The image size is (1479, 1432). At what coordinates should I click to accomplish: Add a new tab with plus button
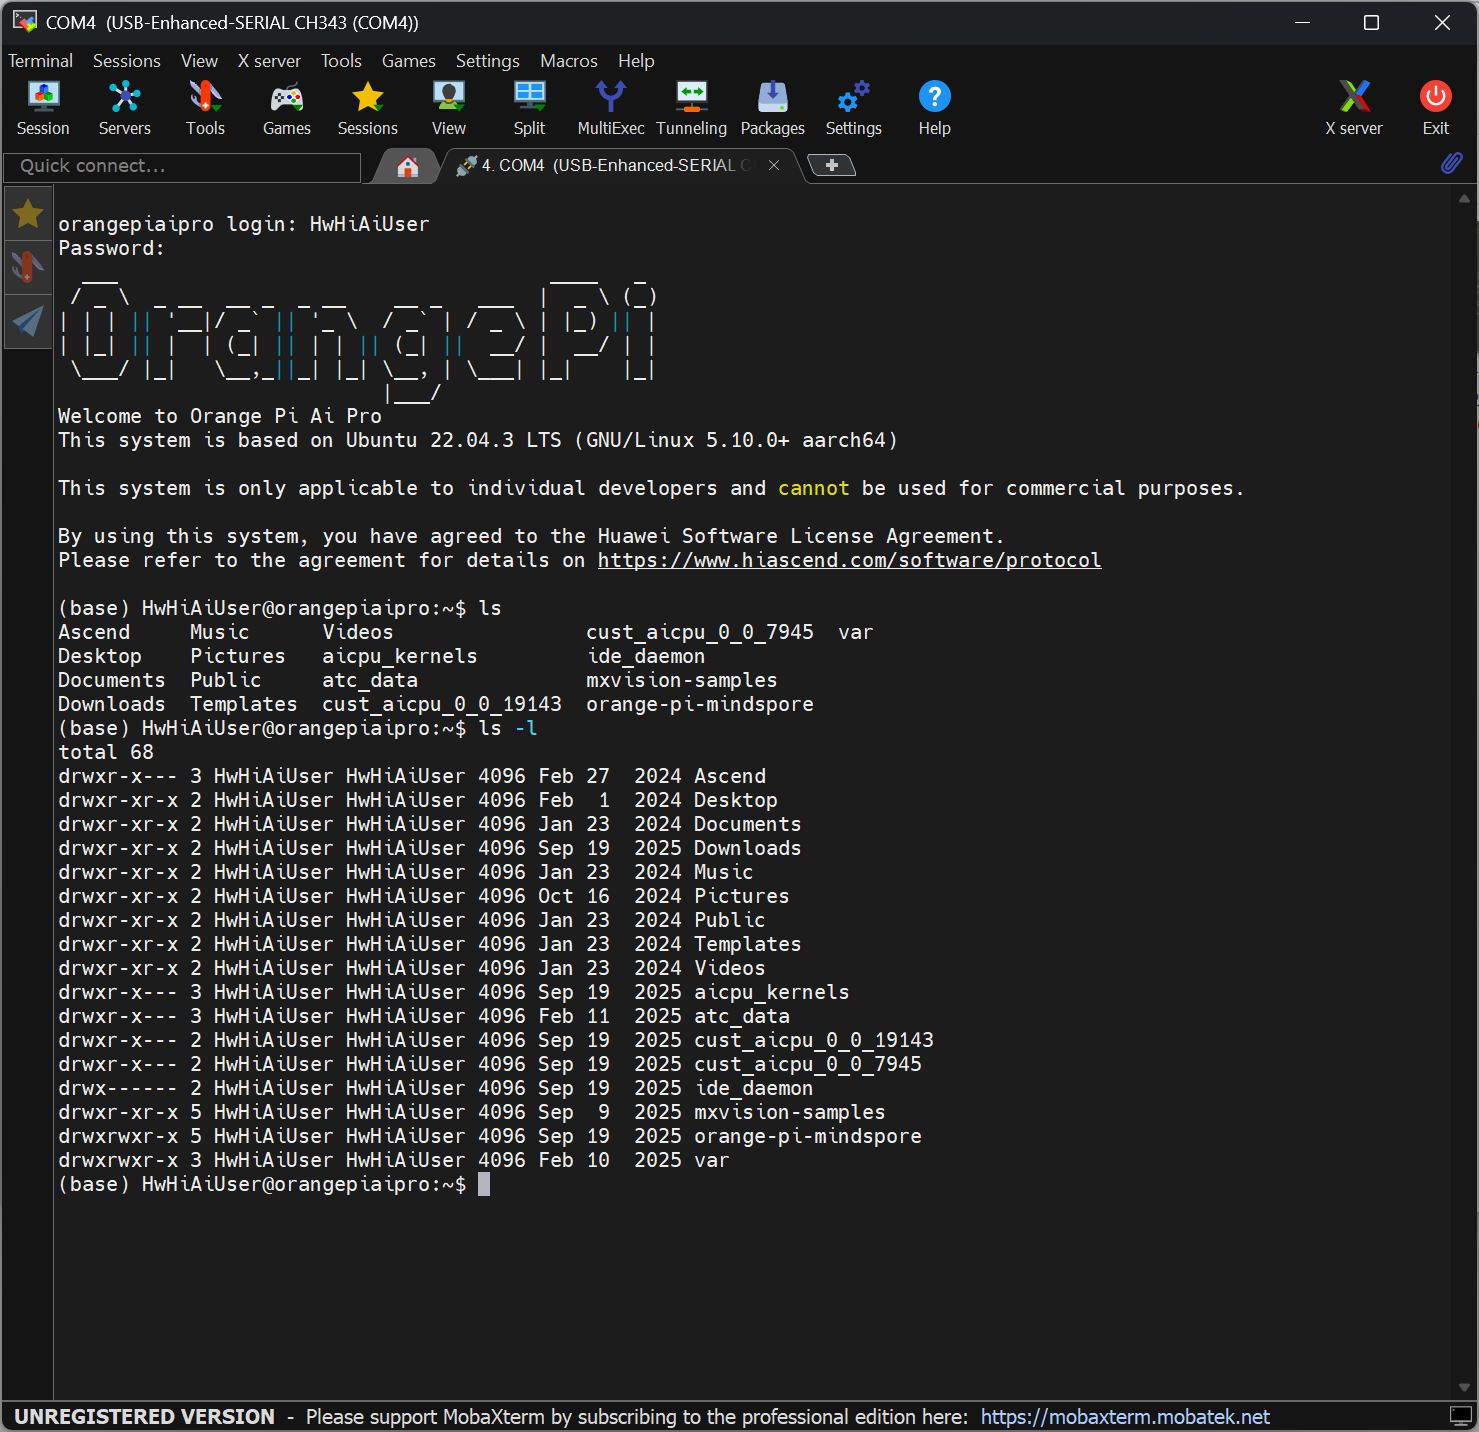[831, 165]
